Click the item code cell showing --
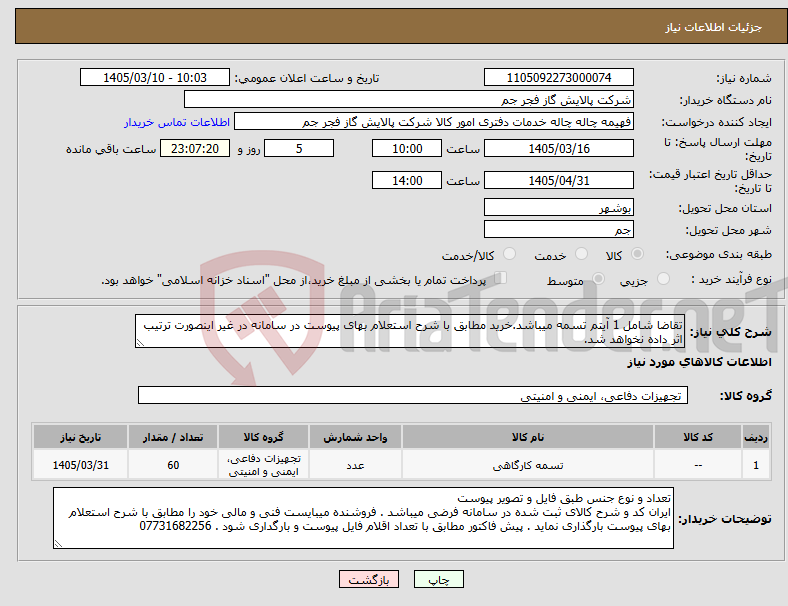The height and width of the screenshot is (606, 788). click(698, 465)
